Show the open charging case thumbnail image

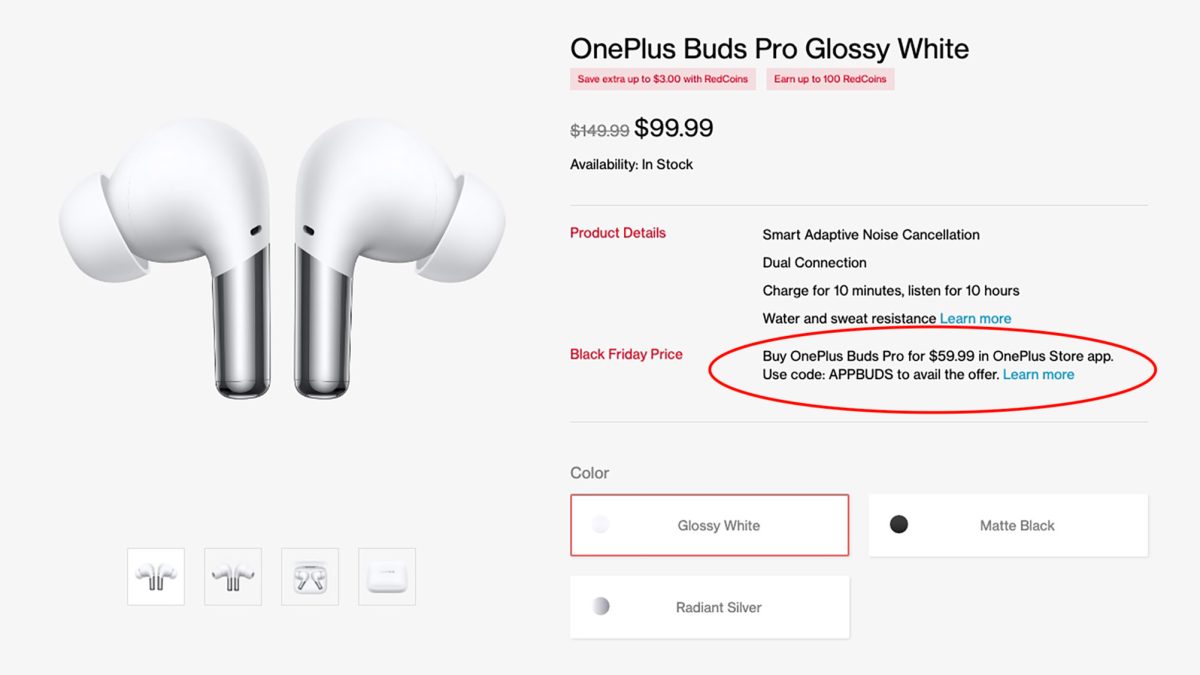click(310, 576)
